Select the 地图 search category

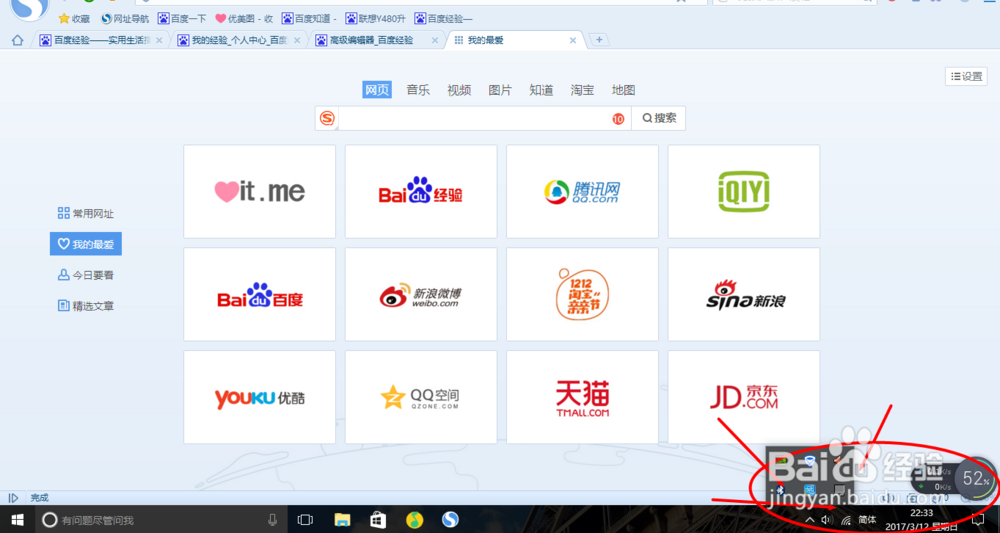(x=623, y=90)
